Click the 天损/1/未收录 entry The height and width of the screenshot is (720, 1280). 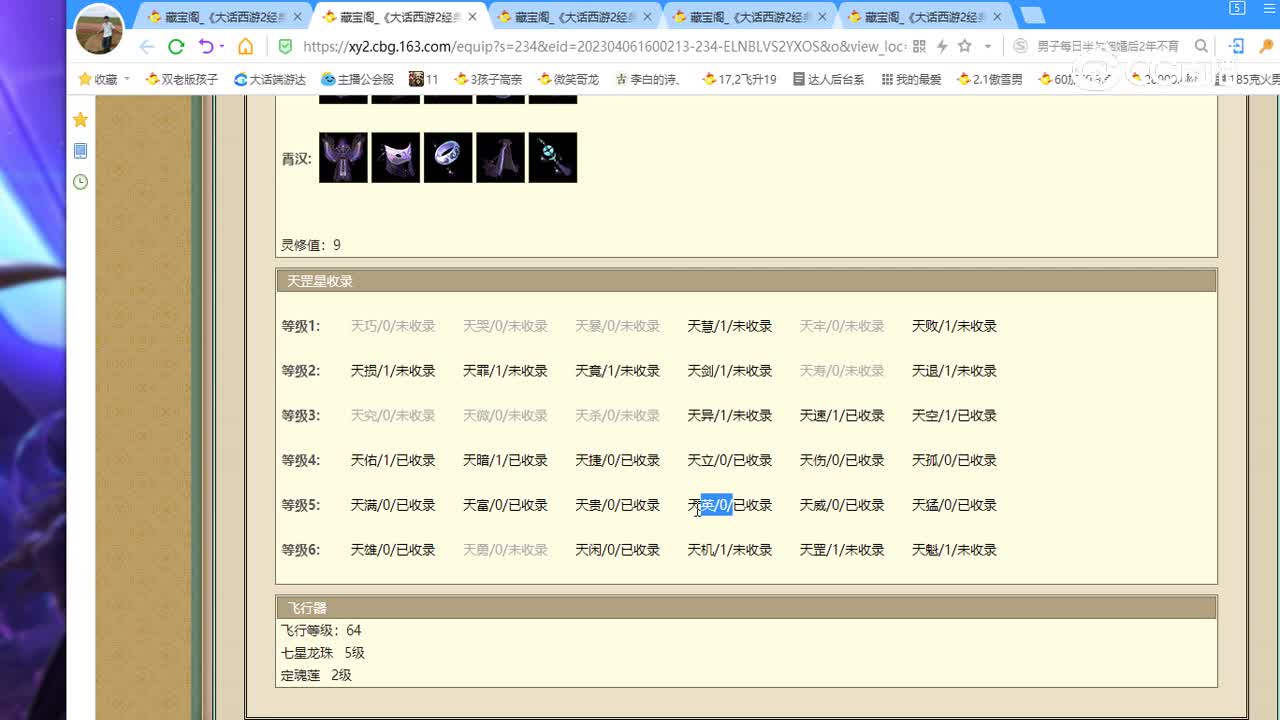(x=393, y=371)
